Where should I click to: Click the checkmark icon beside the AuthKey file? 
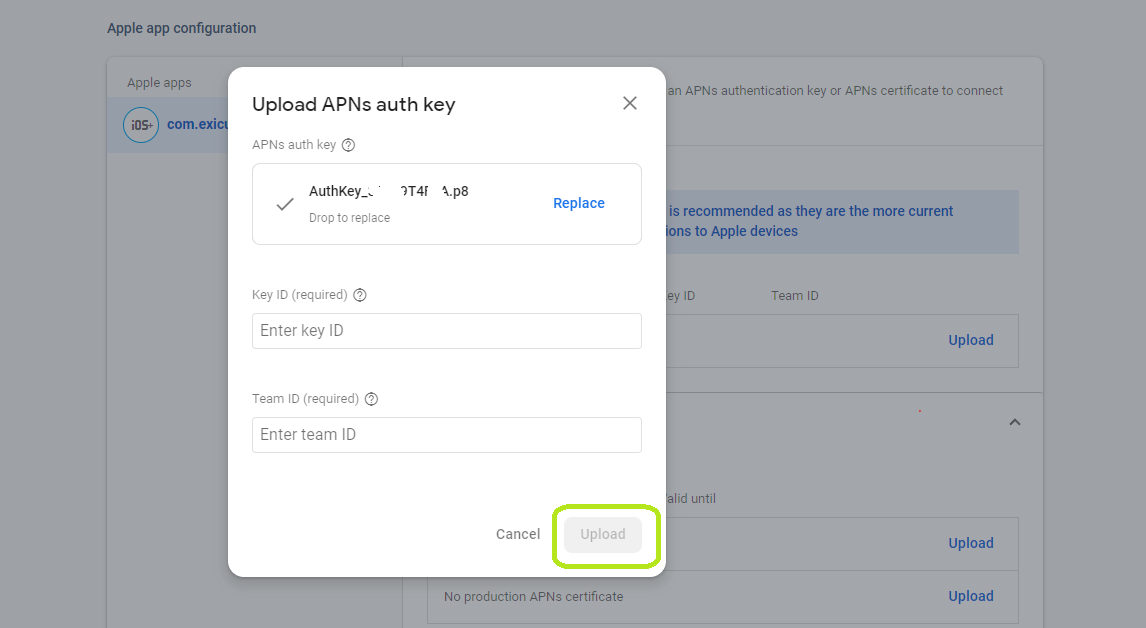[285, 204]
